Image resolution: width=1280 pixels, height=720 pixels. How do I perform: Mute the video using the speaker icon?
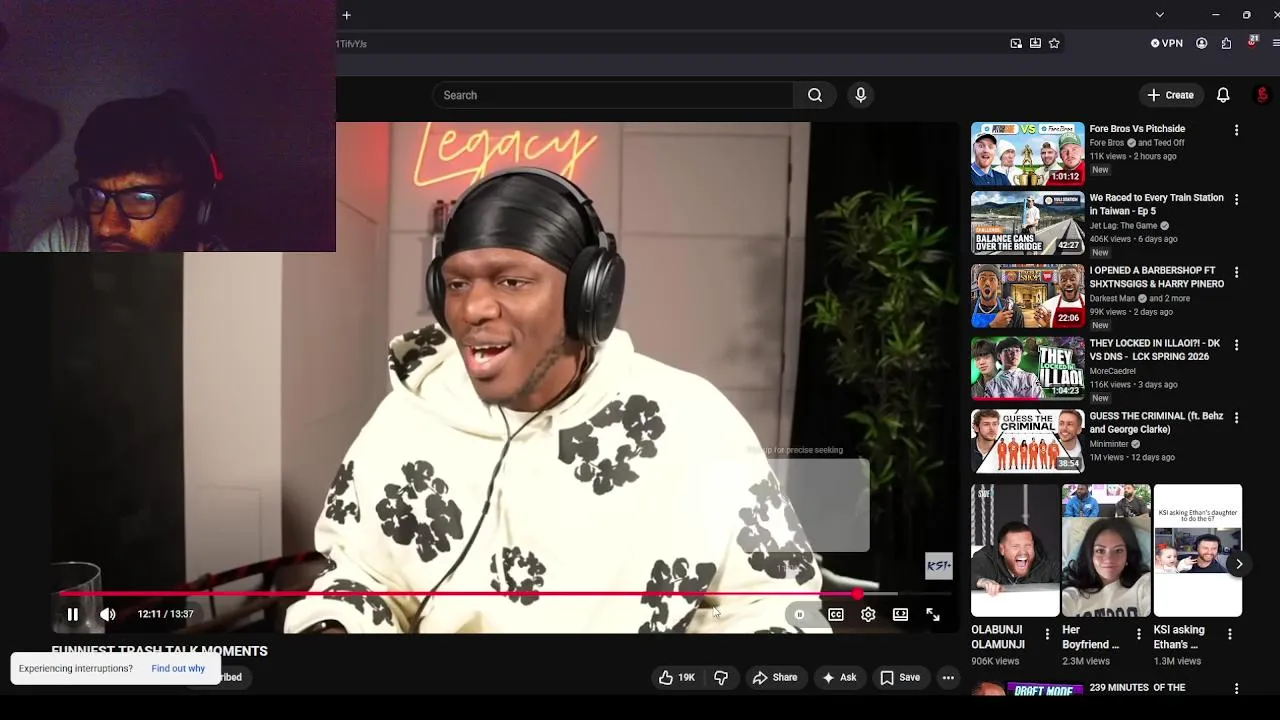click(108, 614)
